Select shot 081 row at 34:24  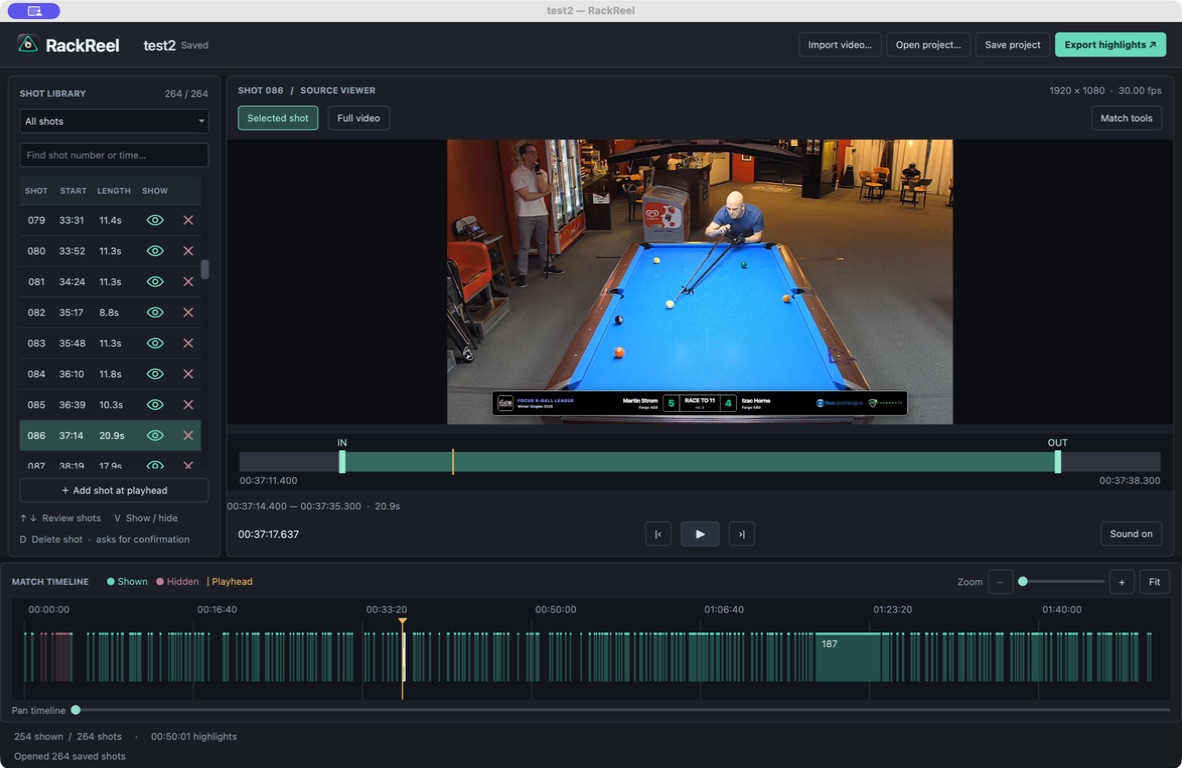(x=110, y=282)
